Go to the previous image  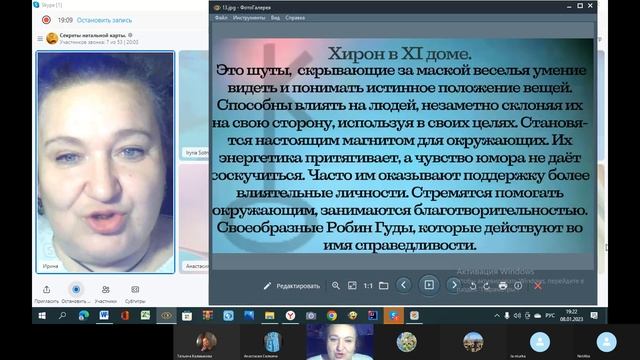click(403, 285)
